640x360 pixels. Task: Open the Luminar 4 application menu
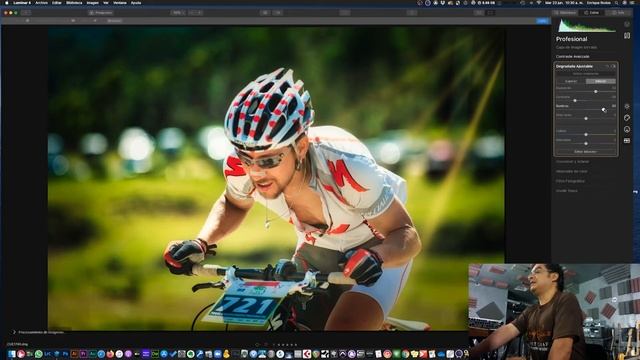pos(22,2)
